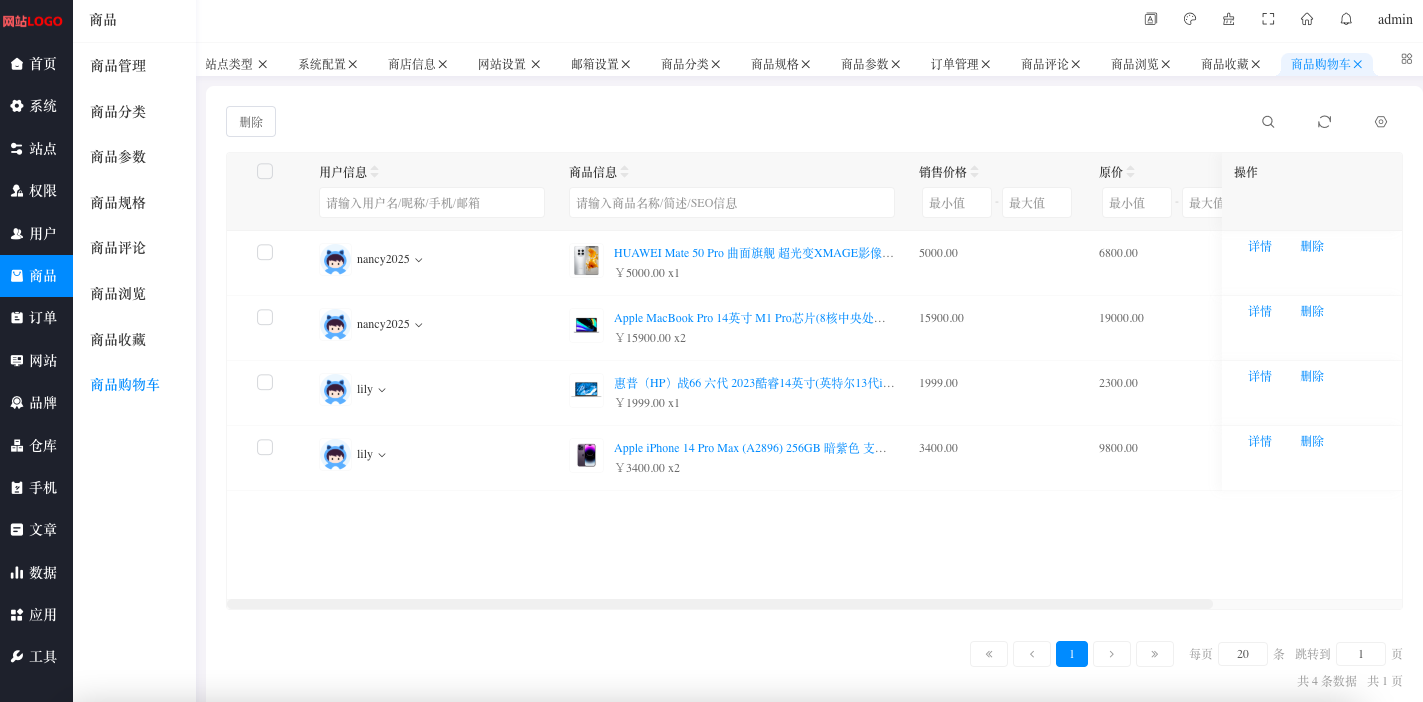Open the 品牌 sidebar item
The image size is (1423, 702).
(36, 403)
